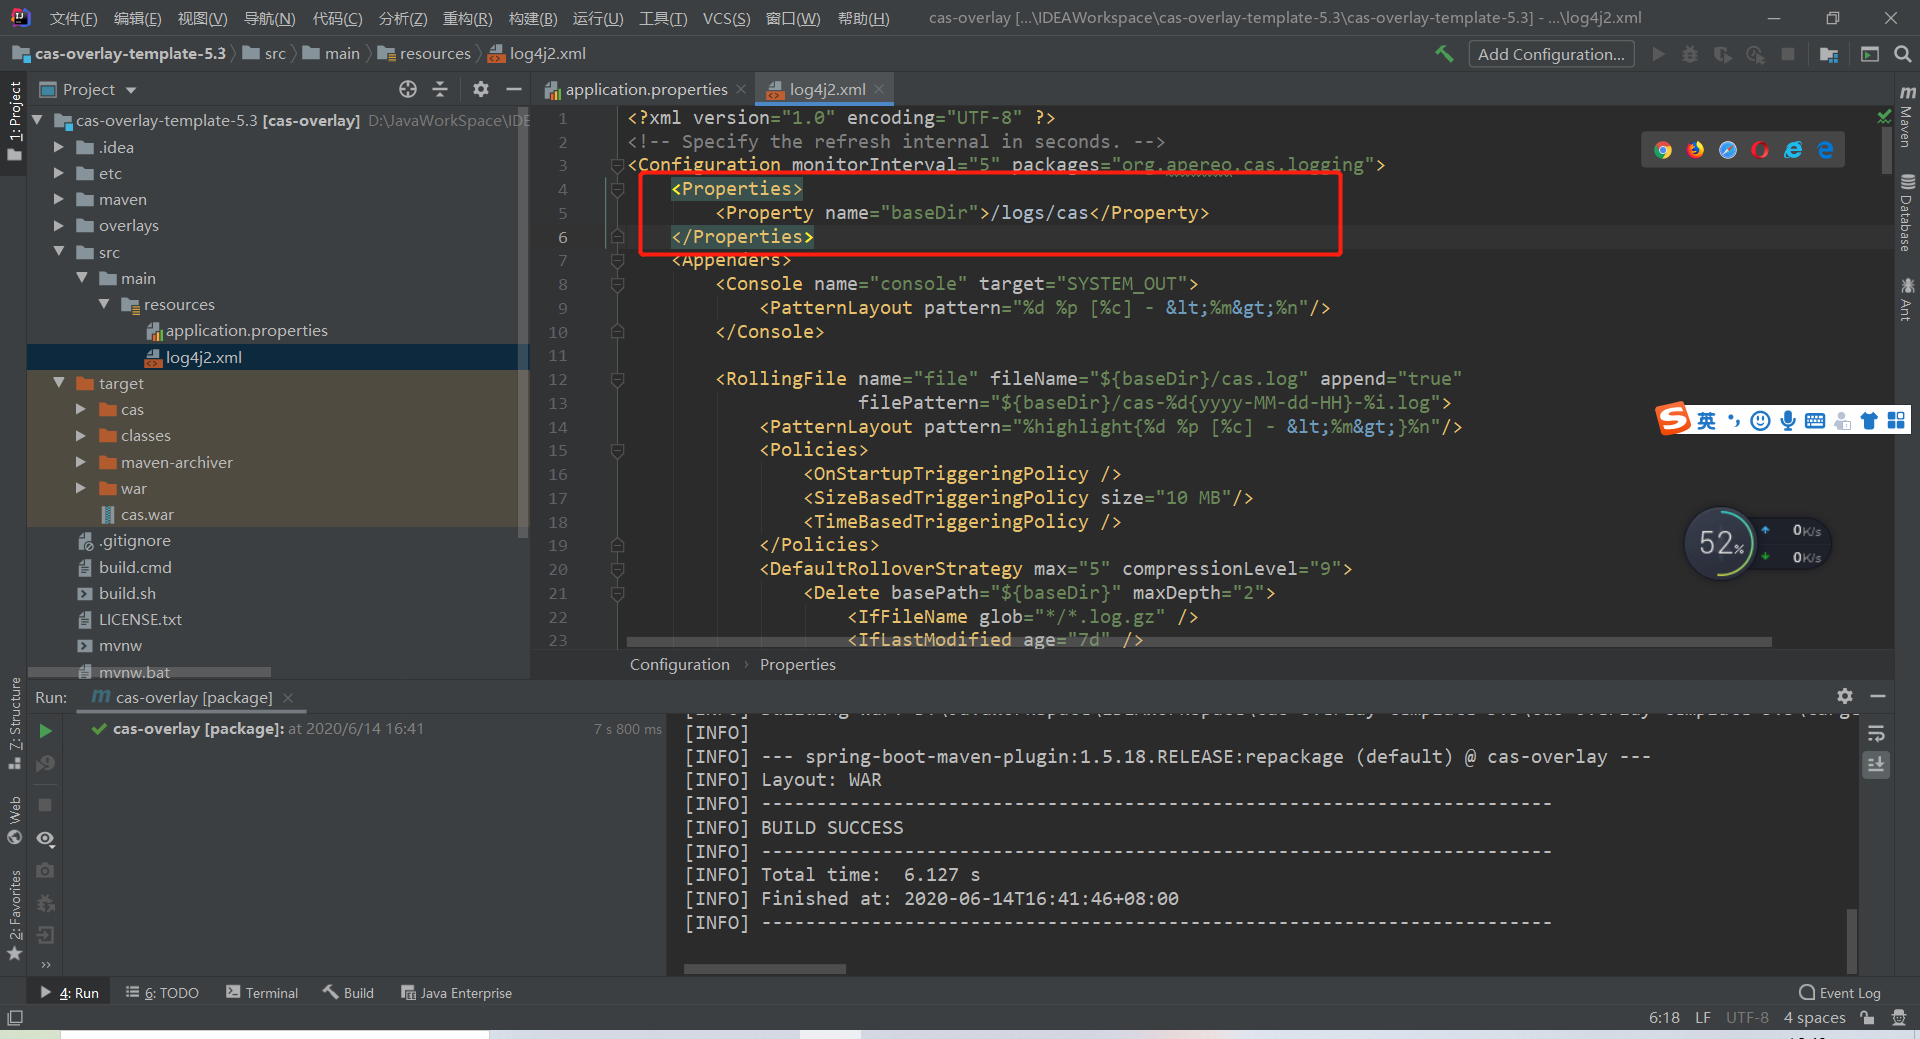1920x1039 pixels.
Task: Click the Scroll to End icon in Run console
Action: tap(1876, 765)
